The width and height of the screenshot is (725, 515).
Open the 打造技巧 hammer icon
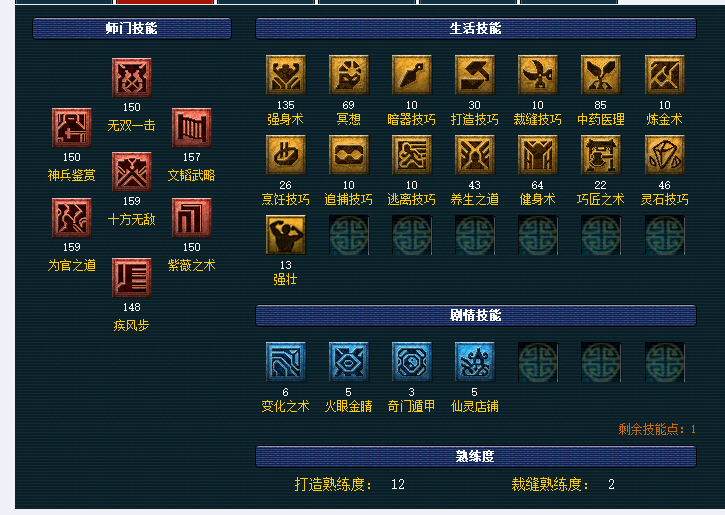pyautogui.click(x=475, y=75)
